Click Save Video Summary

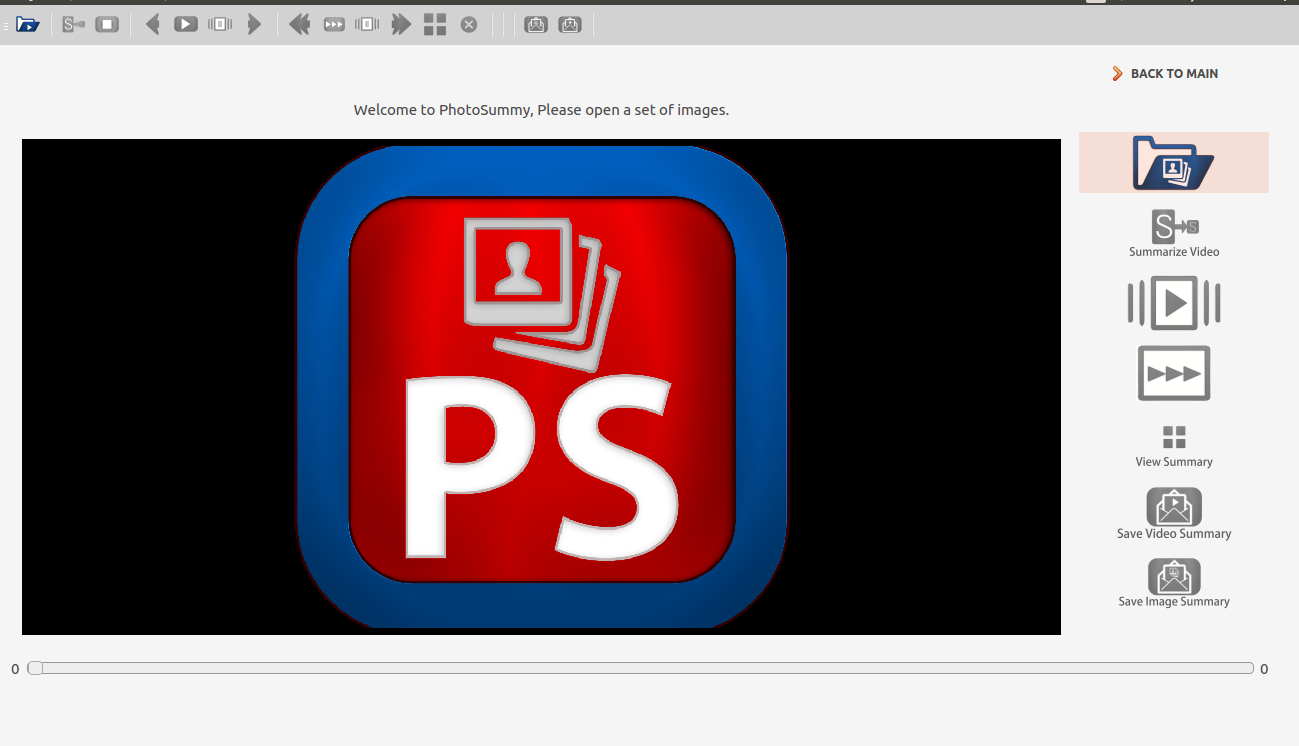(1174, 514)
